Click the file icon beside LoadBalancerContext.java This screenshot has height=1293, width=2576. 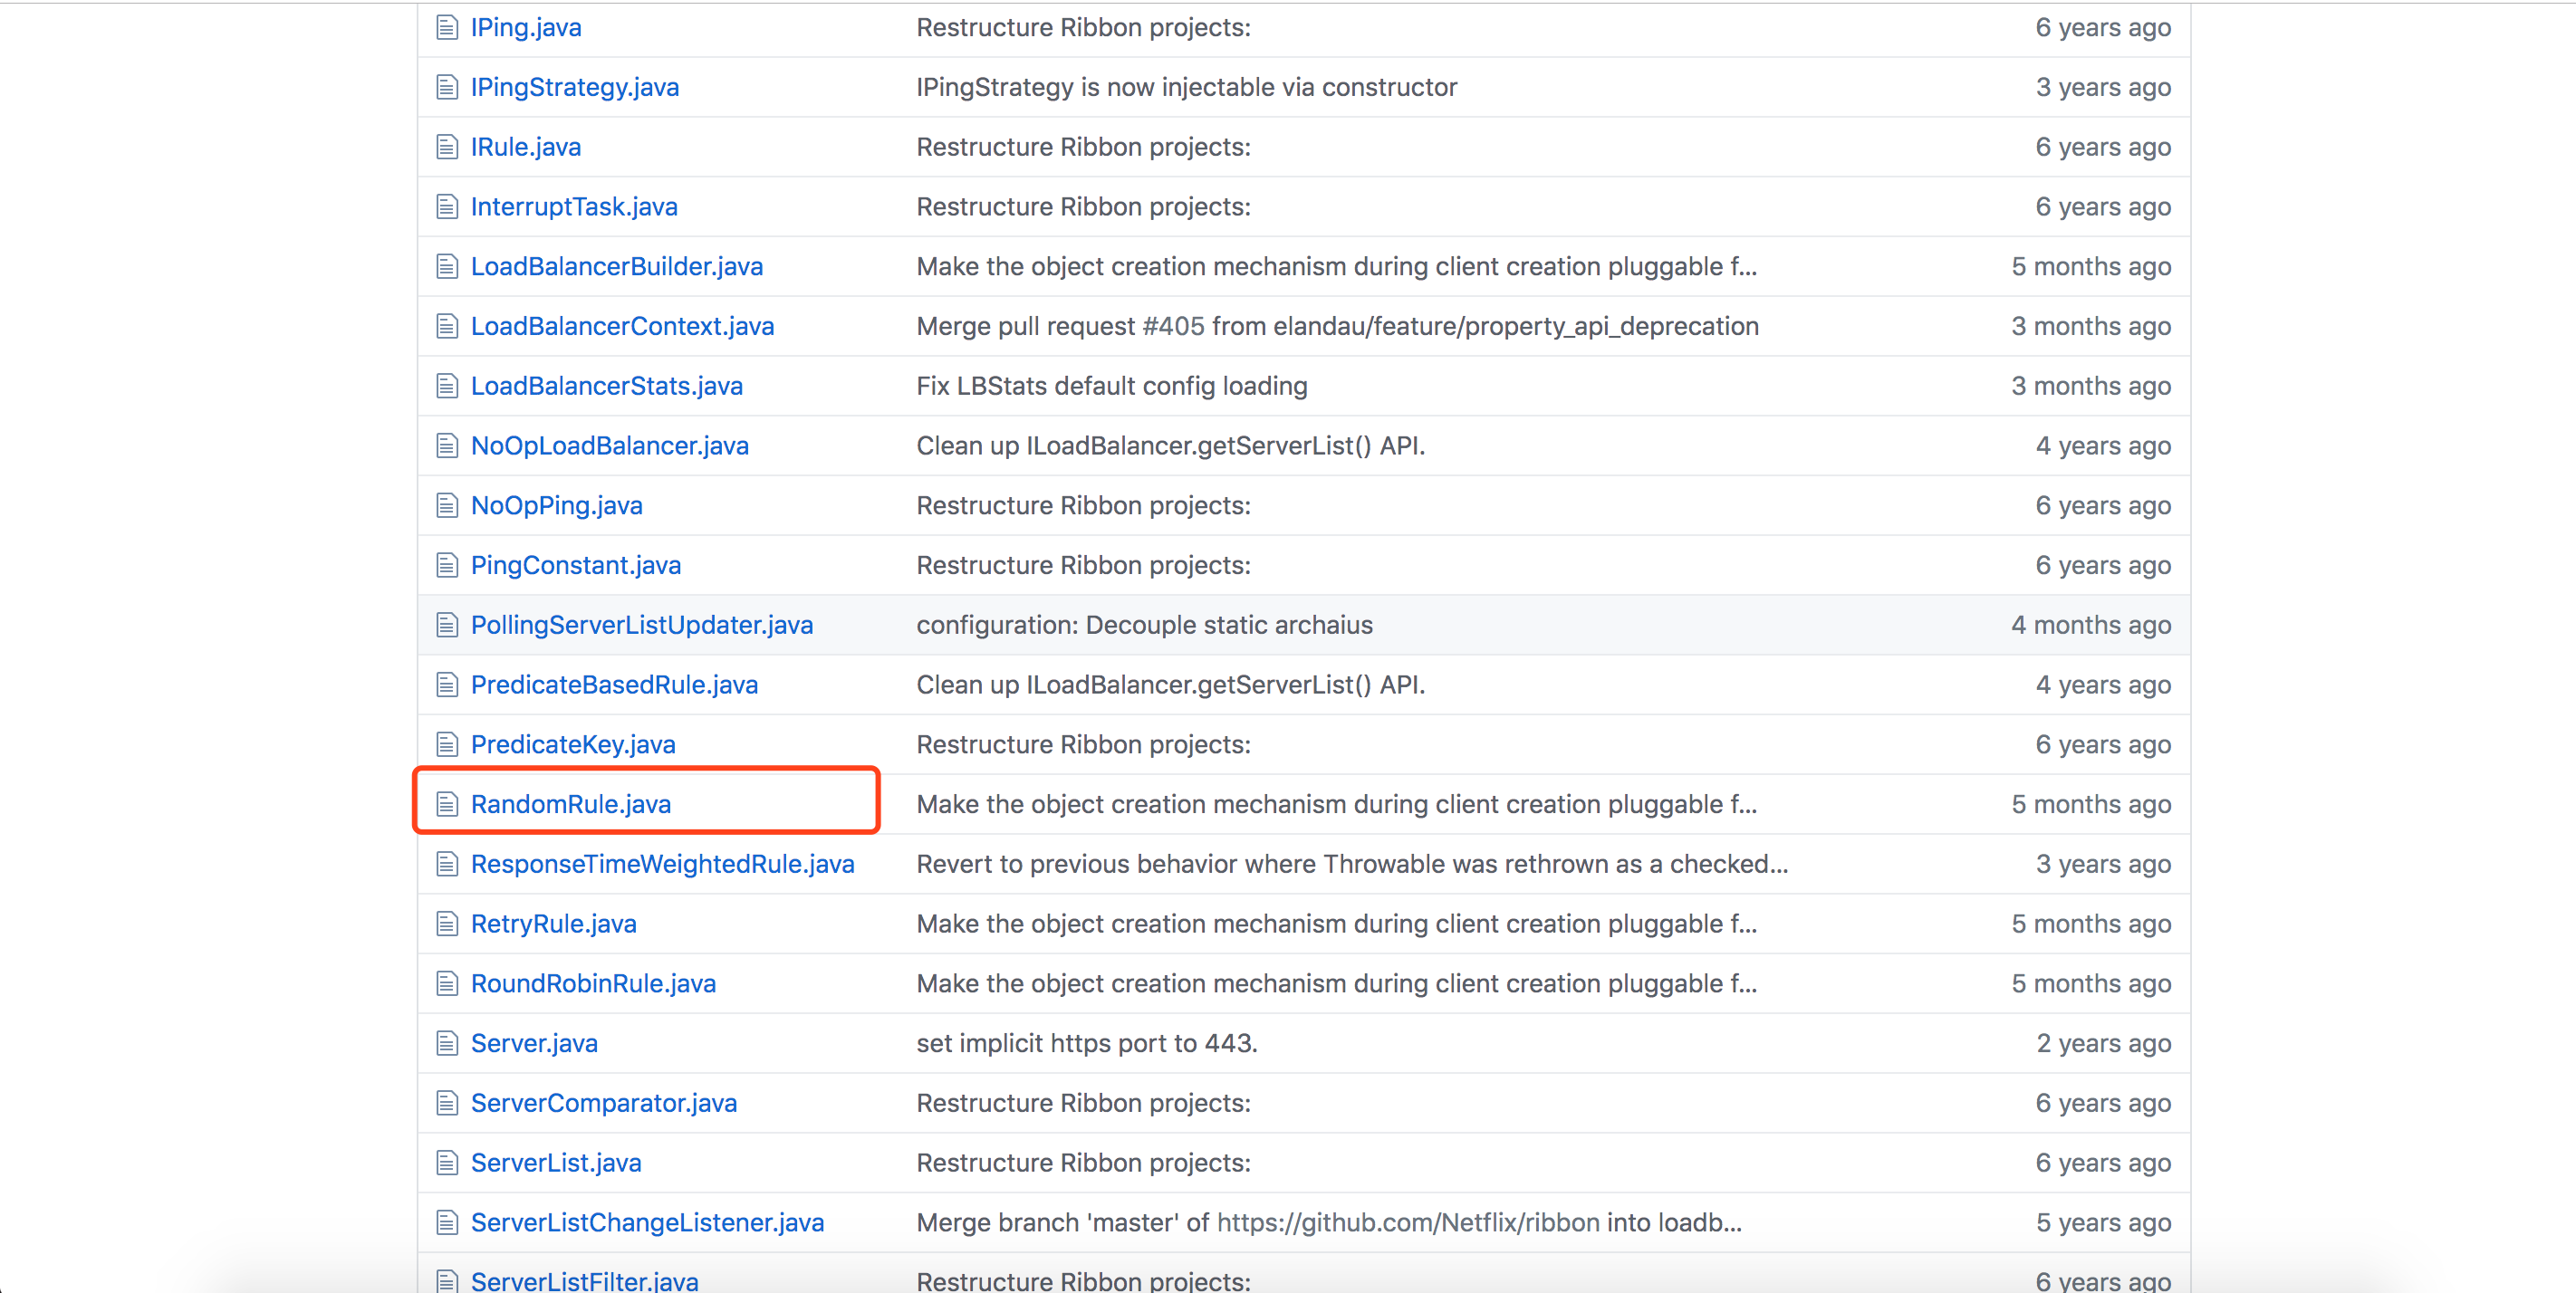(446, 326)
